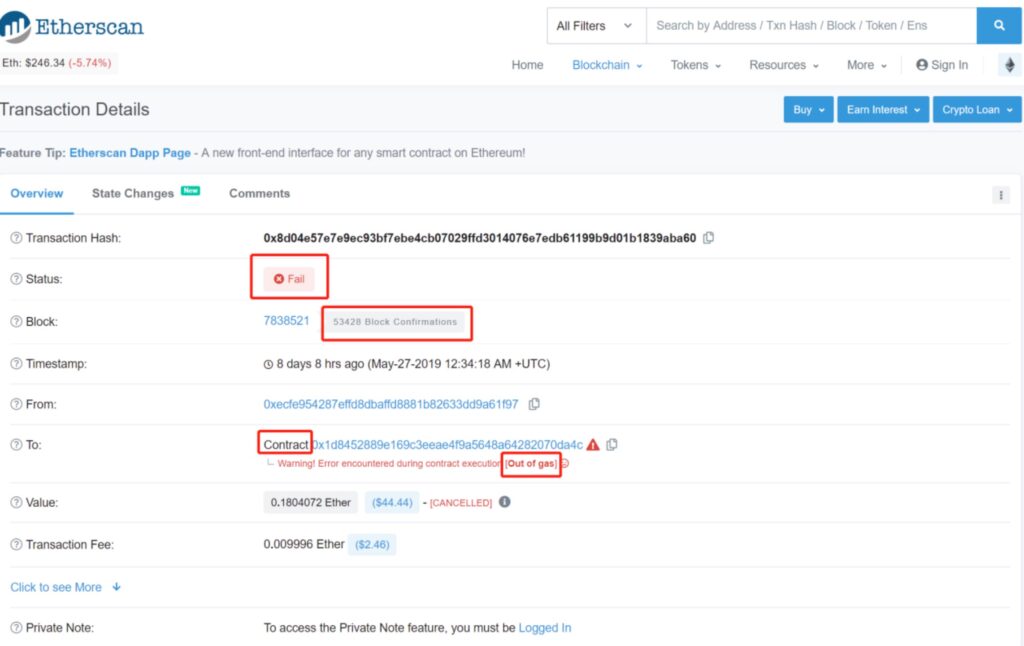Screen dimensions: 1024x646
Task: Click the search input field
Action: pyautogui.click(x=812, y=25)
